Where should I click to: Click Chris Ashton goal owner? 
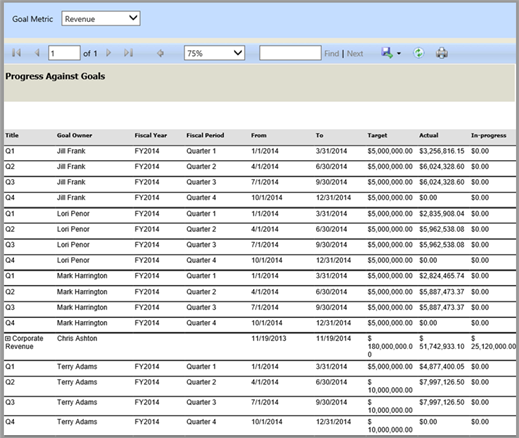[x=77, y=338]
